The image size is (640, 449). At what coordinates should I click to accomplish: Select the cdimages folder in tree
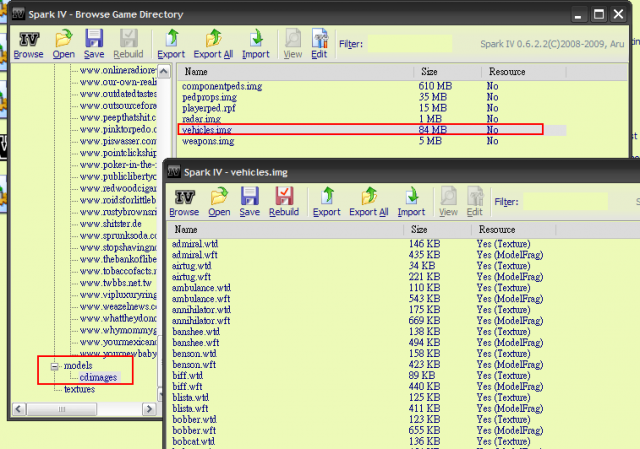pyautogui.click(x=99, y=377)
